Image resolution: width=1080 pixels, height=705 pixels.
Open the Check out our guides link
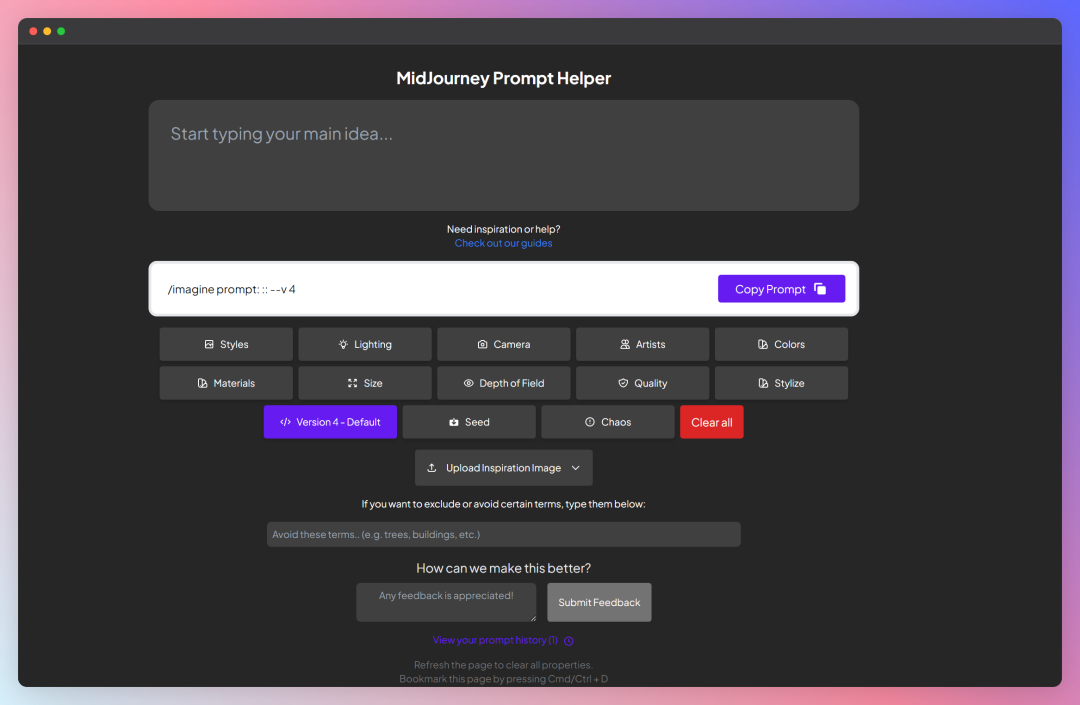[x=503, y=243]
